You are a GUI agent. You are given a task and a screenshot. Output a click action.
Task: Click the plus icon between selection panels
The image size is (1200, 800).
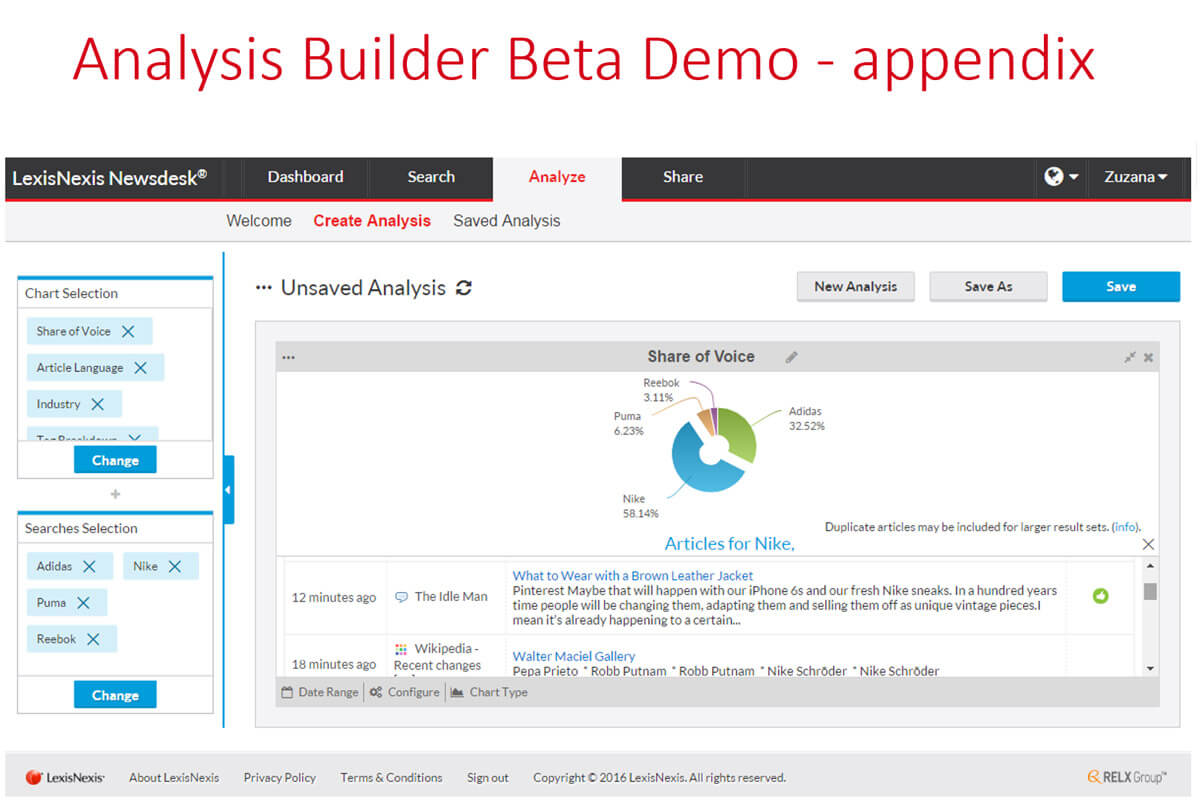pyautogui.click(x=115, y=494)
